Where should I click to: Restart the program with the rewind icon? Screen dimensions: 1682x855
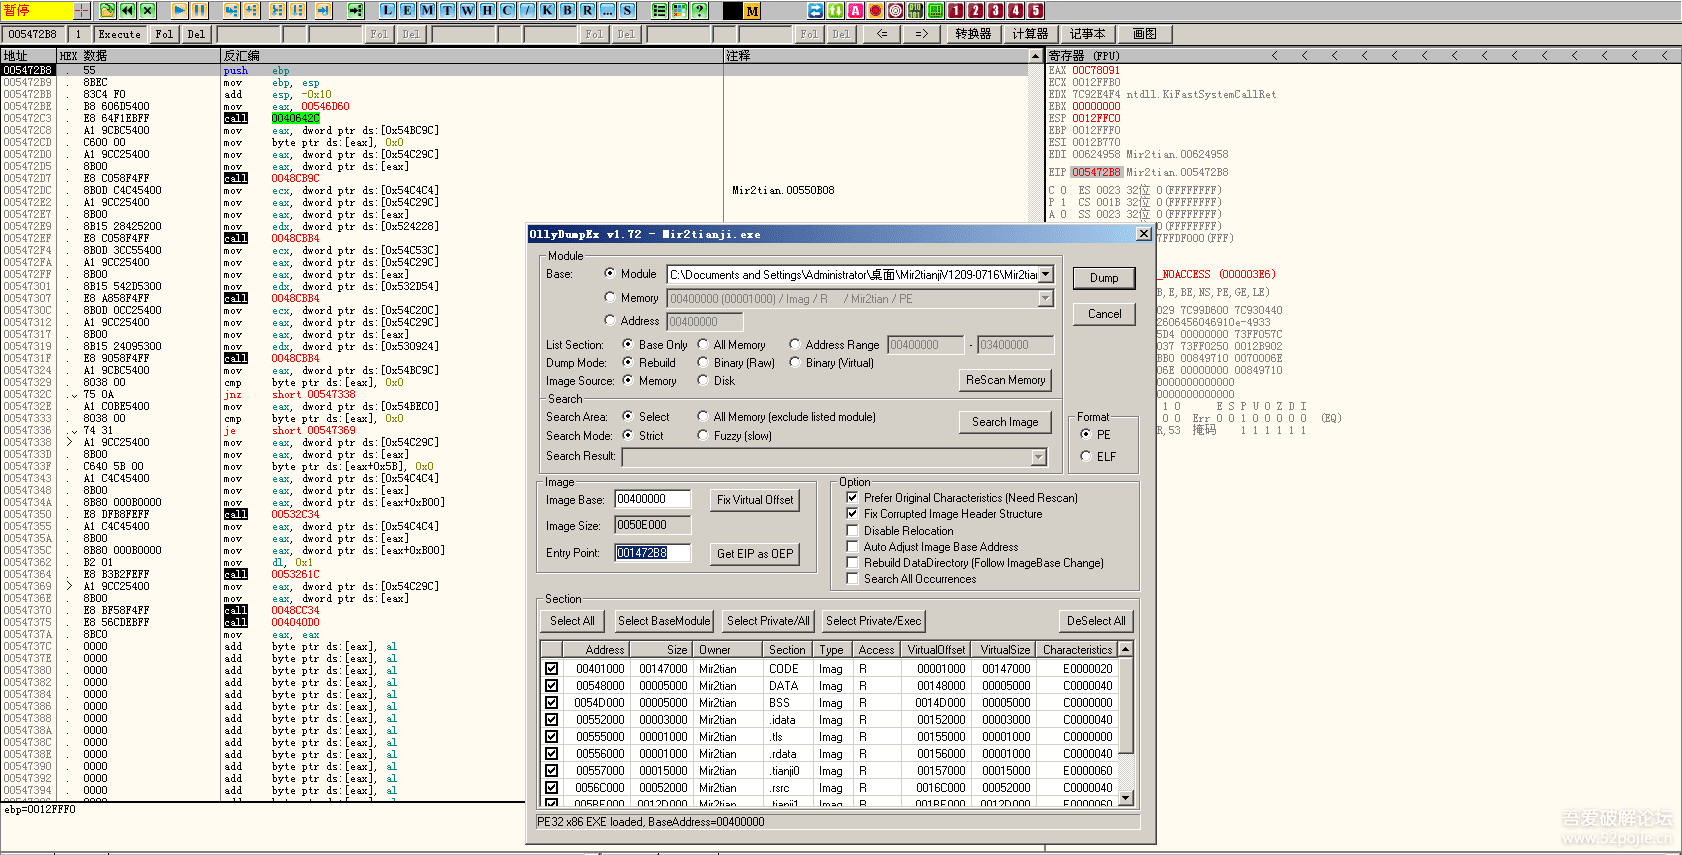(128, 10)
